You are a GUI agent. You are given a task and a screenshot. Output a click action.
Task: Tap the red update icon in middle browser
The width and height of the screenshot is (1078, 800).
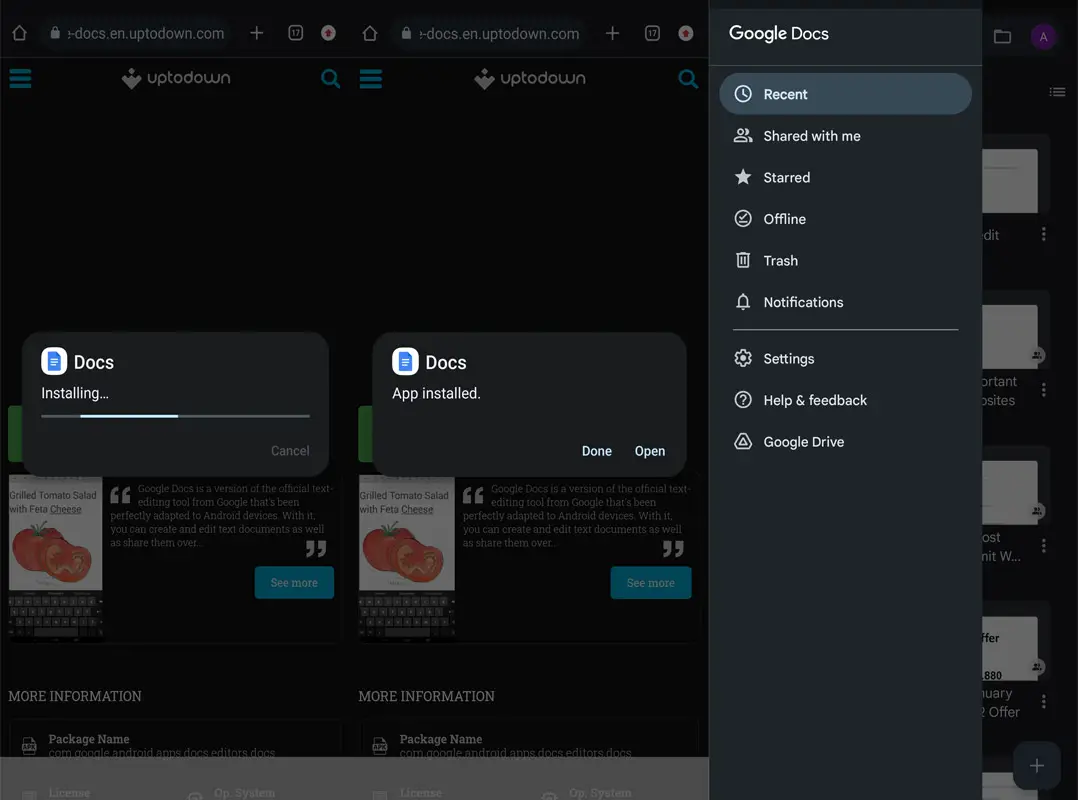[x=685, y=33]
